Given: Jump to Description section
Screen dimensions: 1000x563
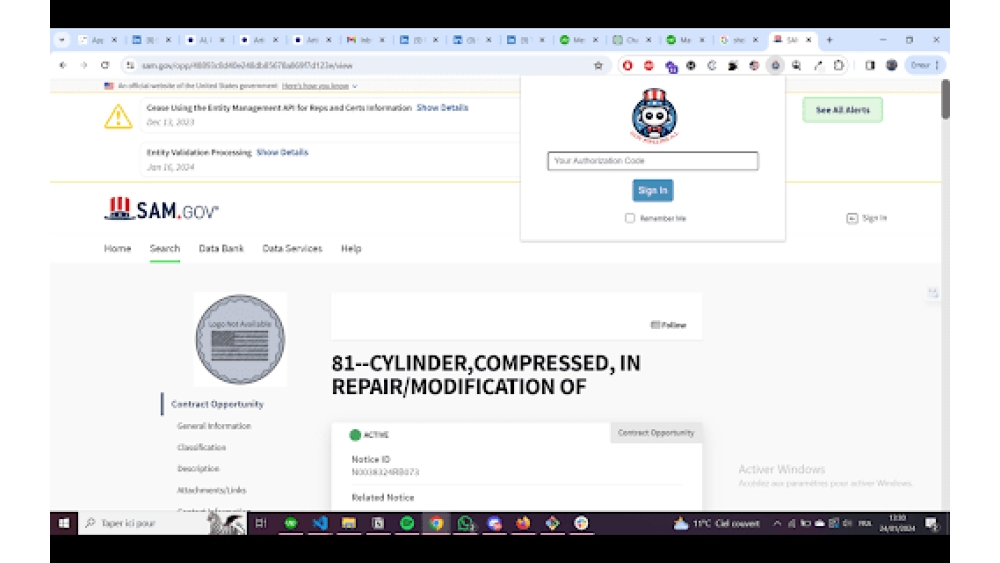Looking at the screenshot, I should (x=198, y=469).
